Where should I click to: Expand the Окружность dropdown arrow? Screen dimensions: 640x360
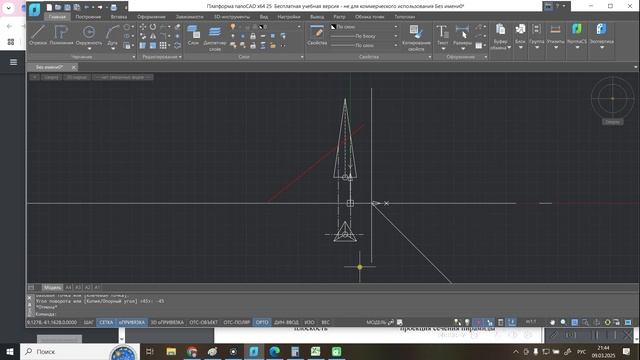[89, 49]
